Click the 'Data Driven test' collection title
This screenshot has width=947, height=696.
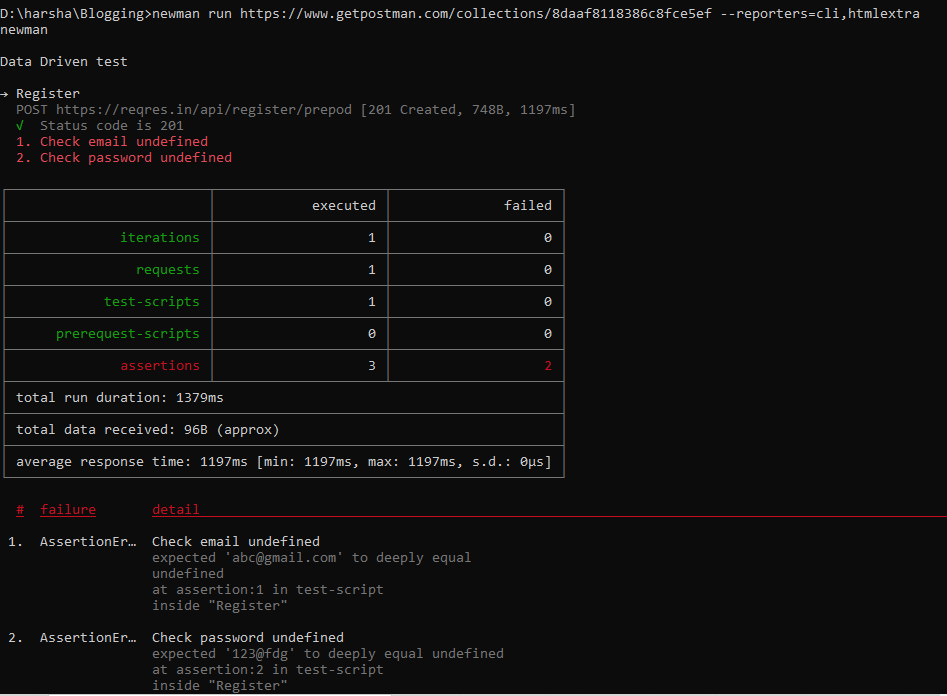click(x=63, y=62)
